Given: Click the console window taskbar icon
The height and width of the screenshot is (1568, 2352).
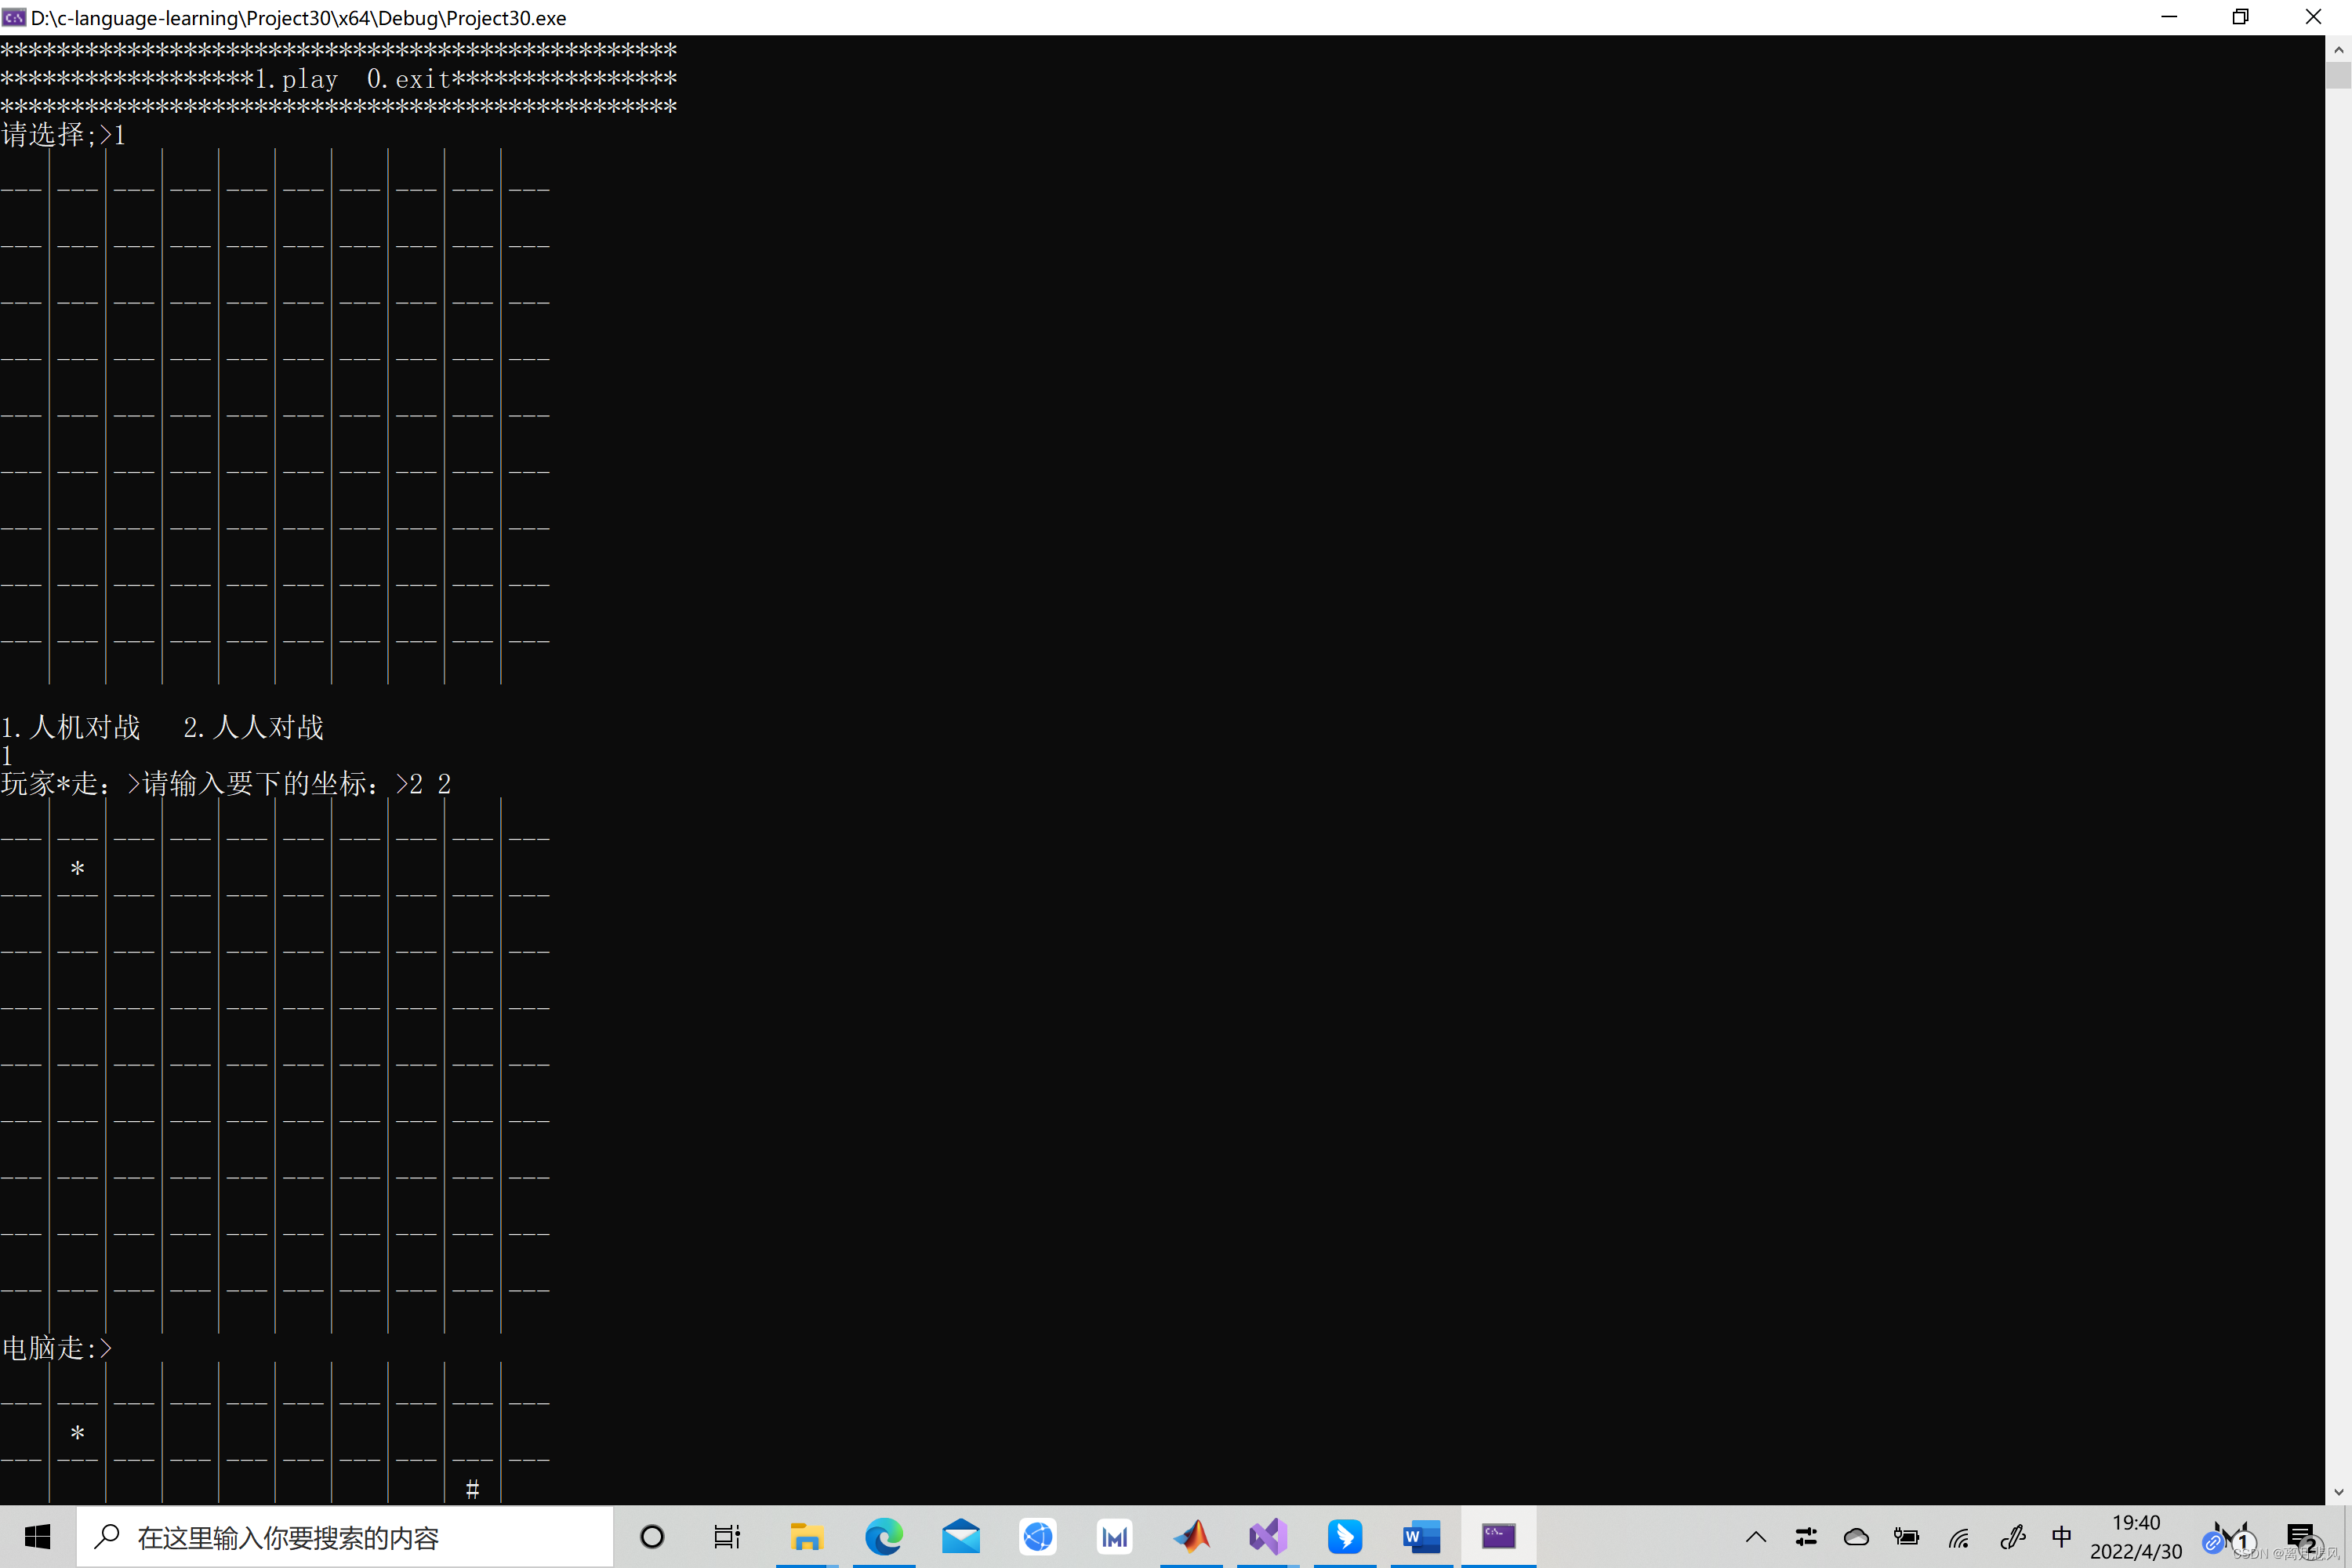Looking at the screenshot, I should [1498, 1537].
